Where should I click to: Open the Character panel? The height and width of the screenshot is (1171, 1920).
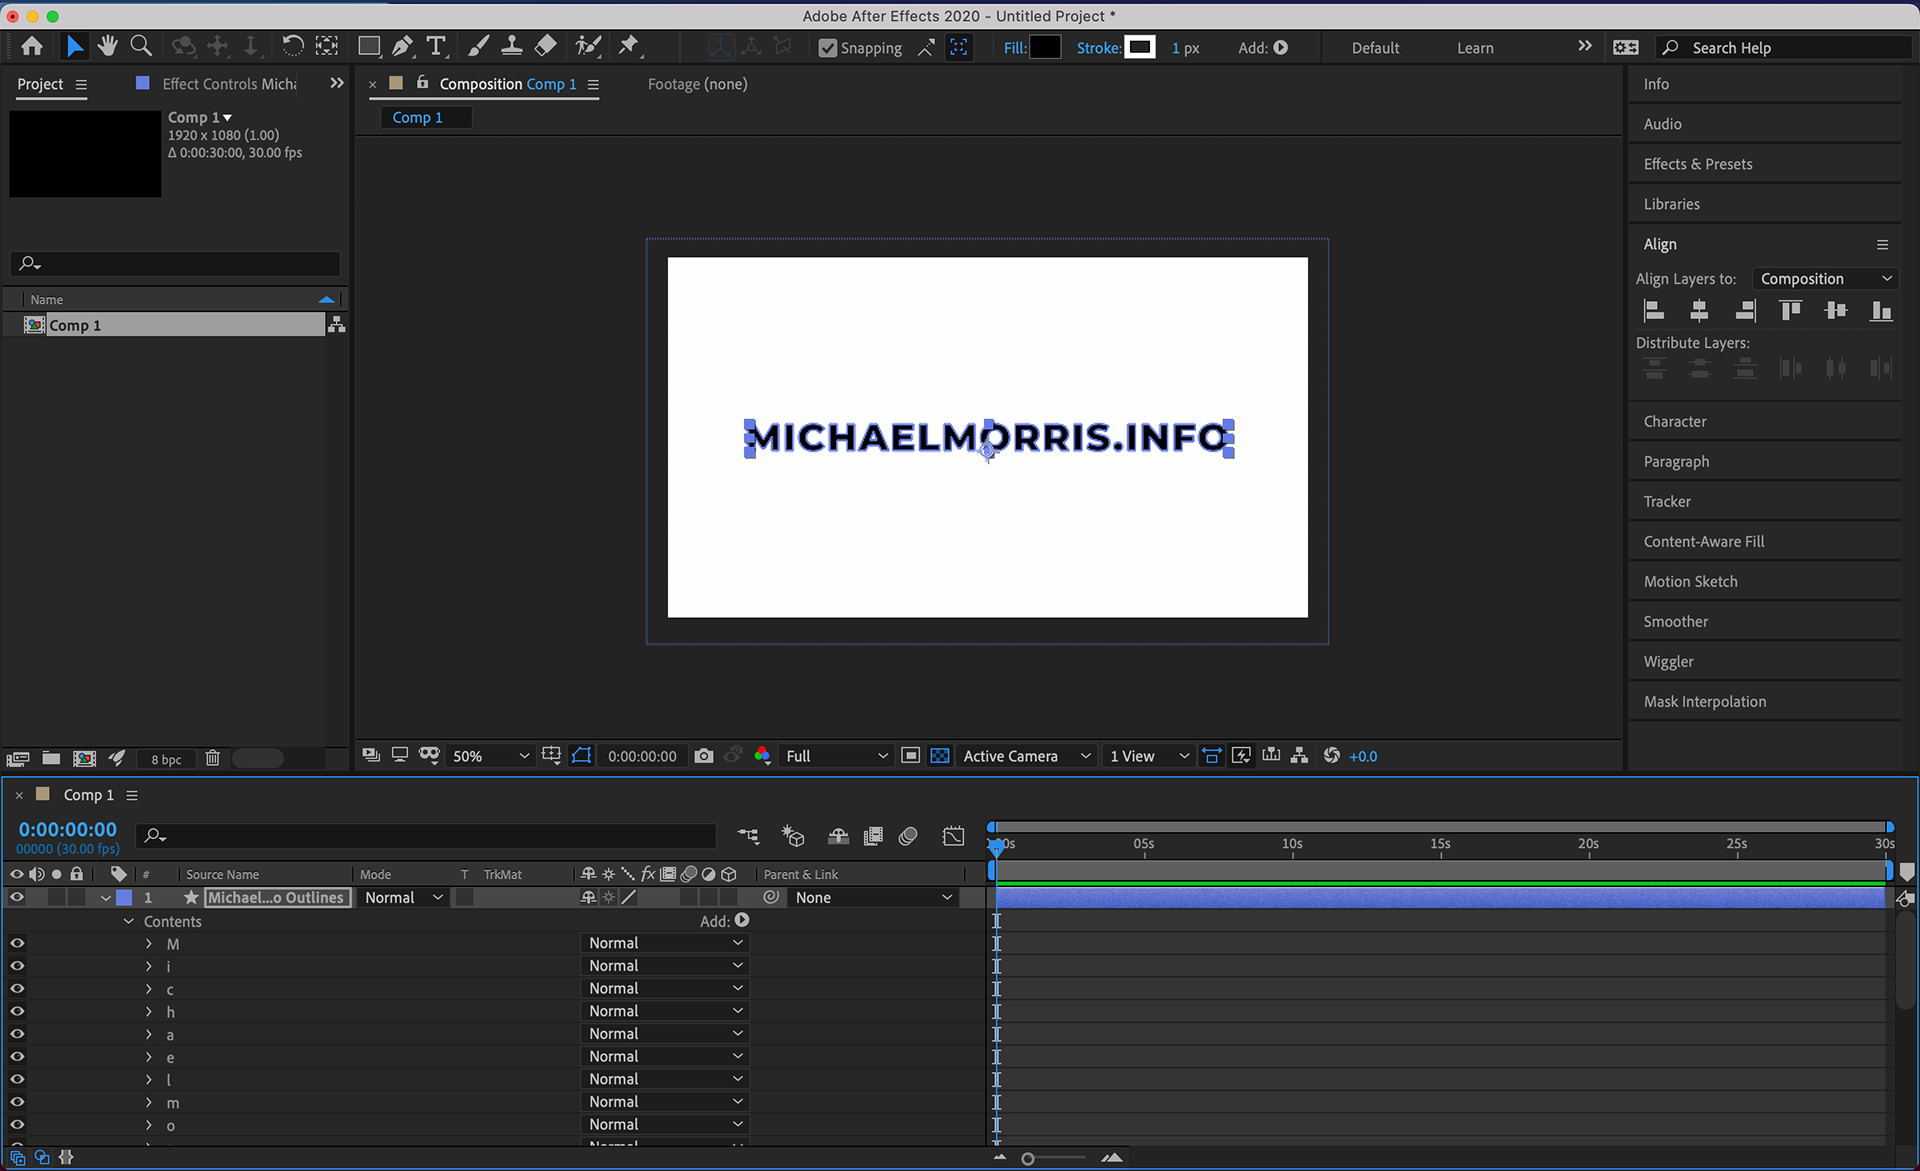[1675, 421]
